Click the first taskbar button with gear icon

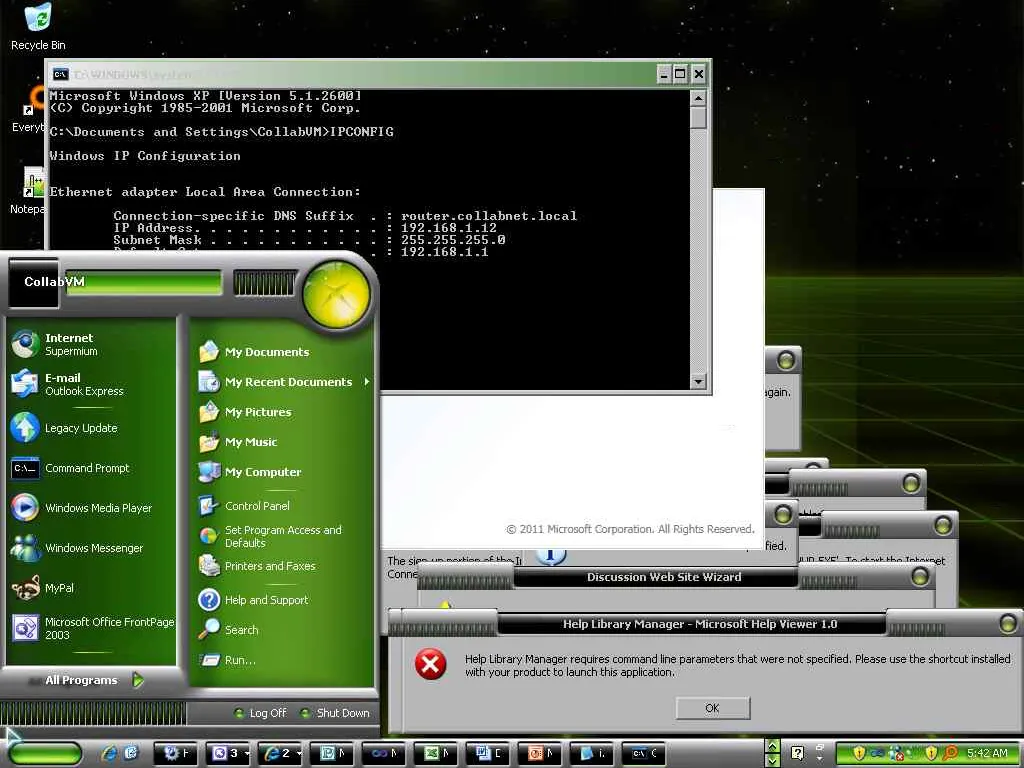tap(177, 754)
